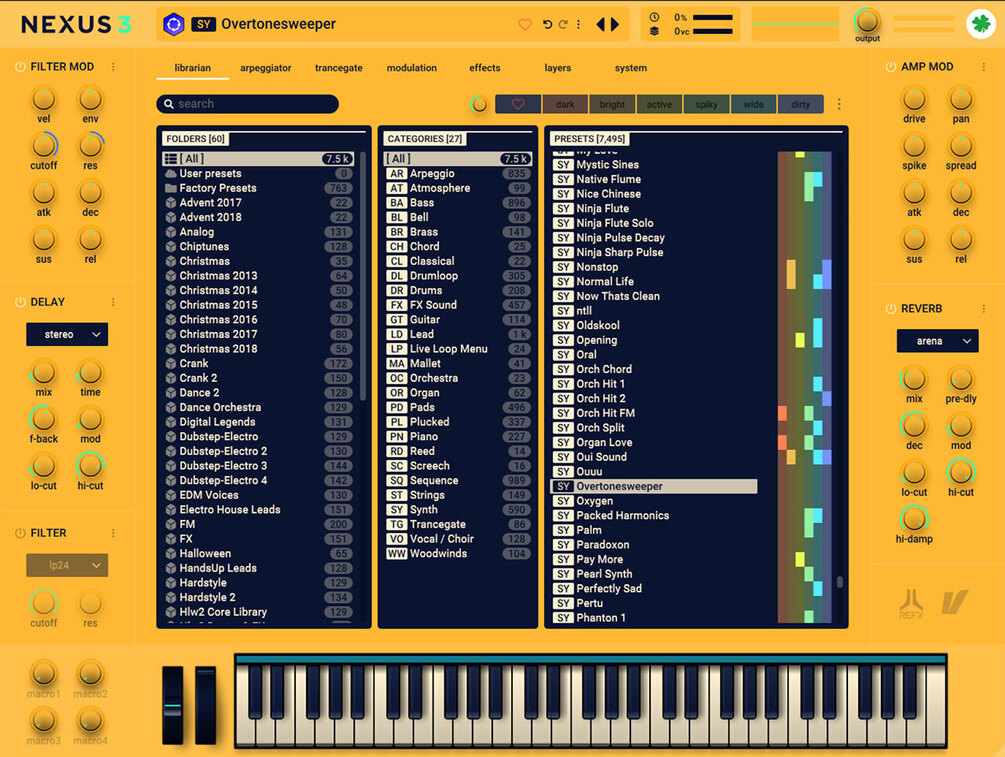Open DELAY options three-dot menu
Viewport: 1005px width, 757px height.
pos(113,302)
